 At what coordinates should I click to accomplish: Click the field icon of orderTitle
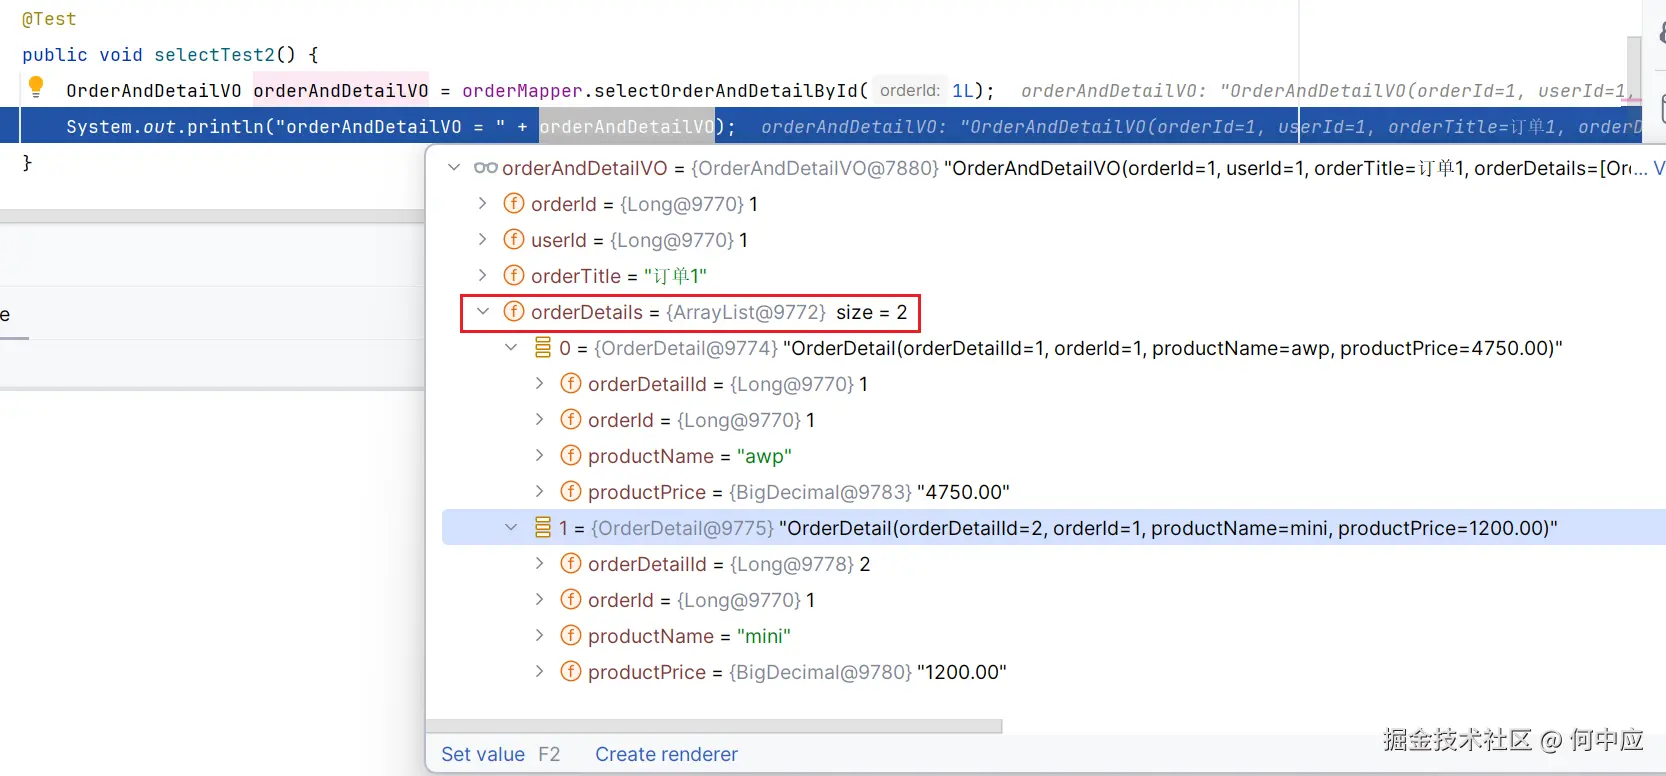coord(514,276)
